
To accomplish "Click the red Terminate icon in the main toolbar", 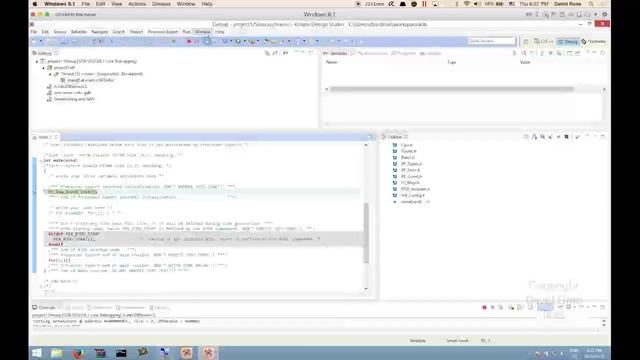I will coord(189,42).
